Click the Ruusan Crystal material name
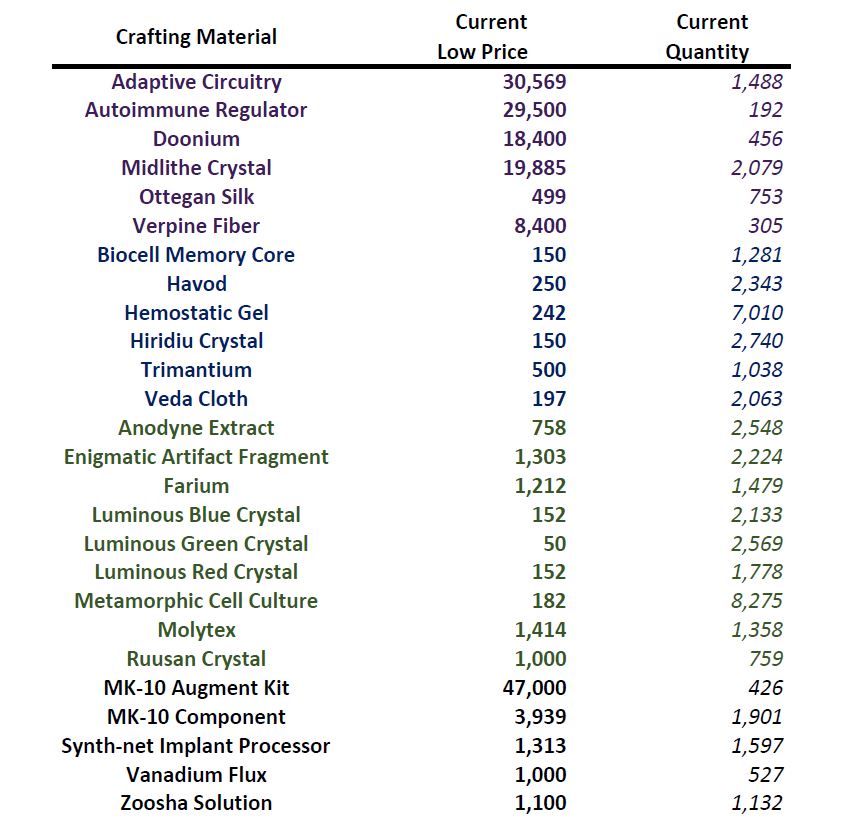Viewport: 865px width, 836px height. pos(196,659)
